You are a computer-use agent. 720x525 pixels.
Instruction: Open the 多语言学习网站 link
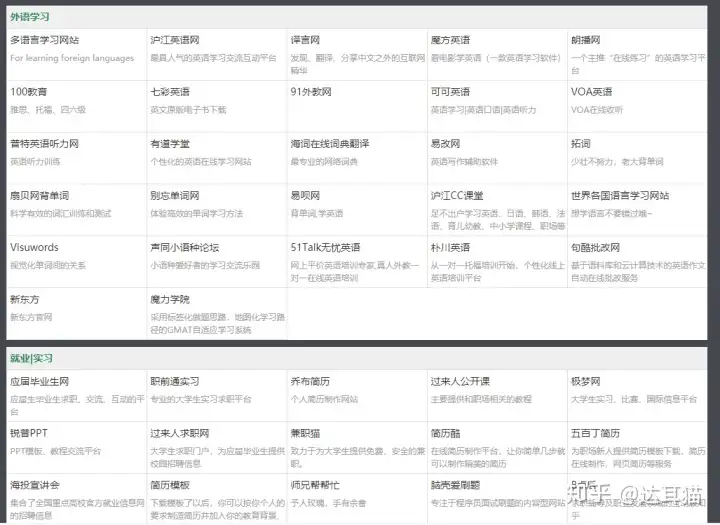(x=45, y=40)
